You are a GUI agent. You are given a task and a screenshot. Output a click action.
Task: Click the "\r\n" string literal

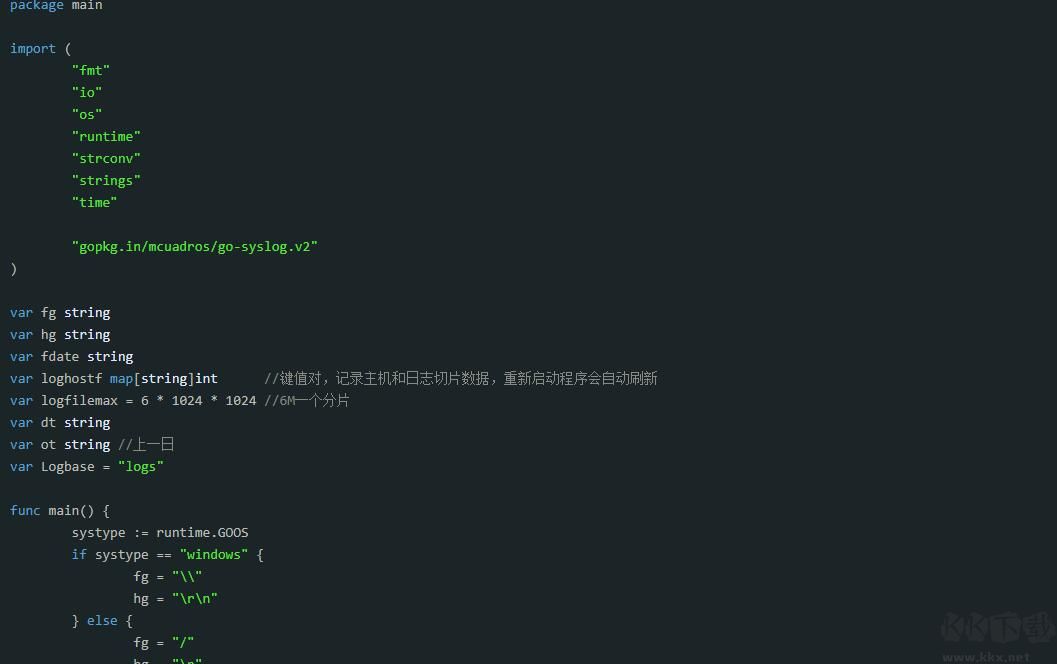coord(194,598)
